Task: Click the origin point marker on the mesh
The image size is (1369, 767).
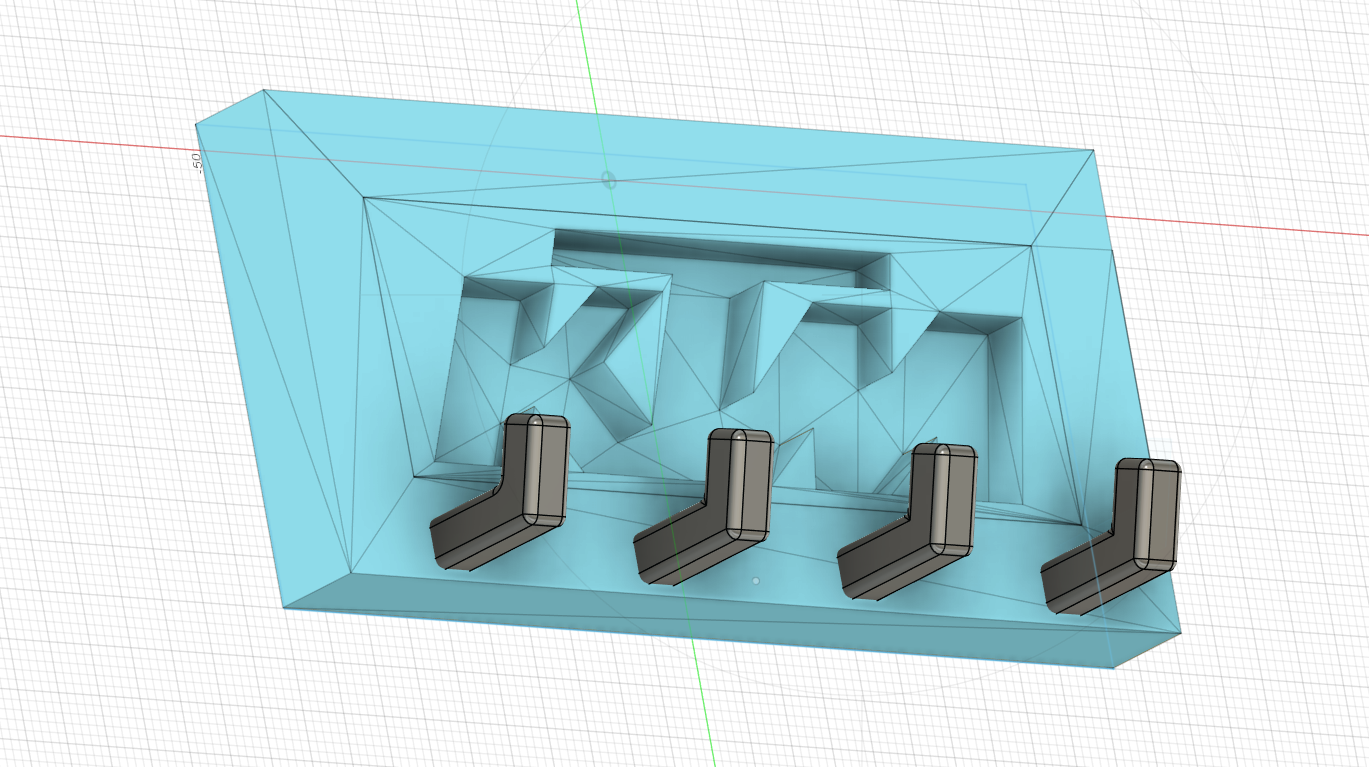Action: 608,180
